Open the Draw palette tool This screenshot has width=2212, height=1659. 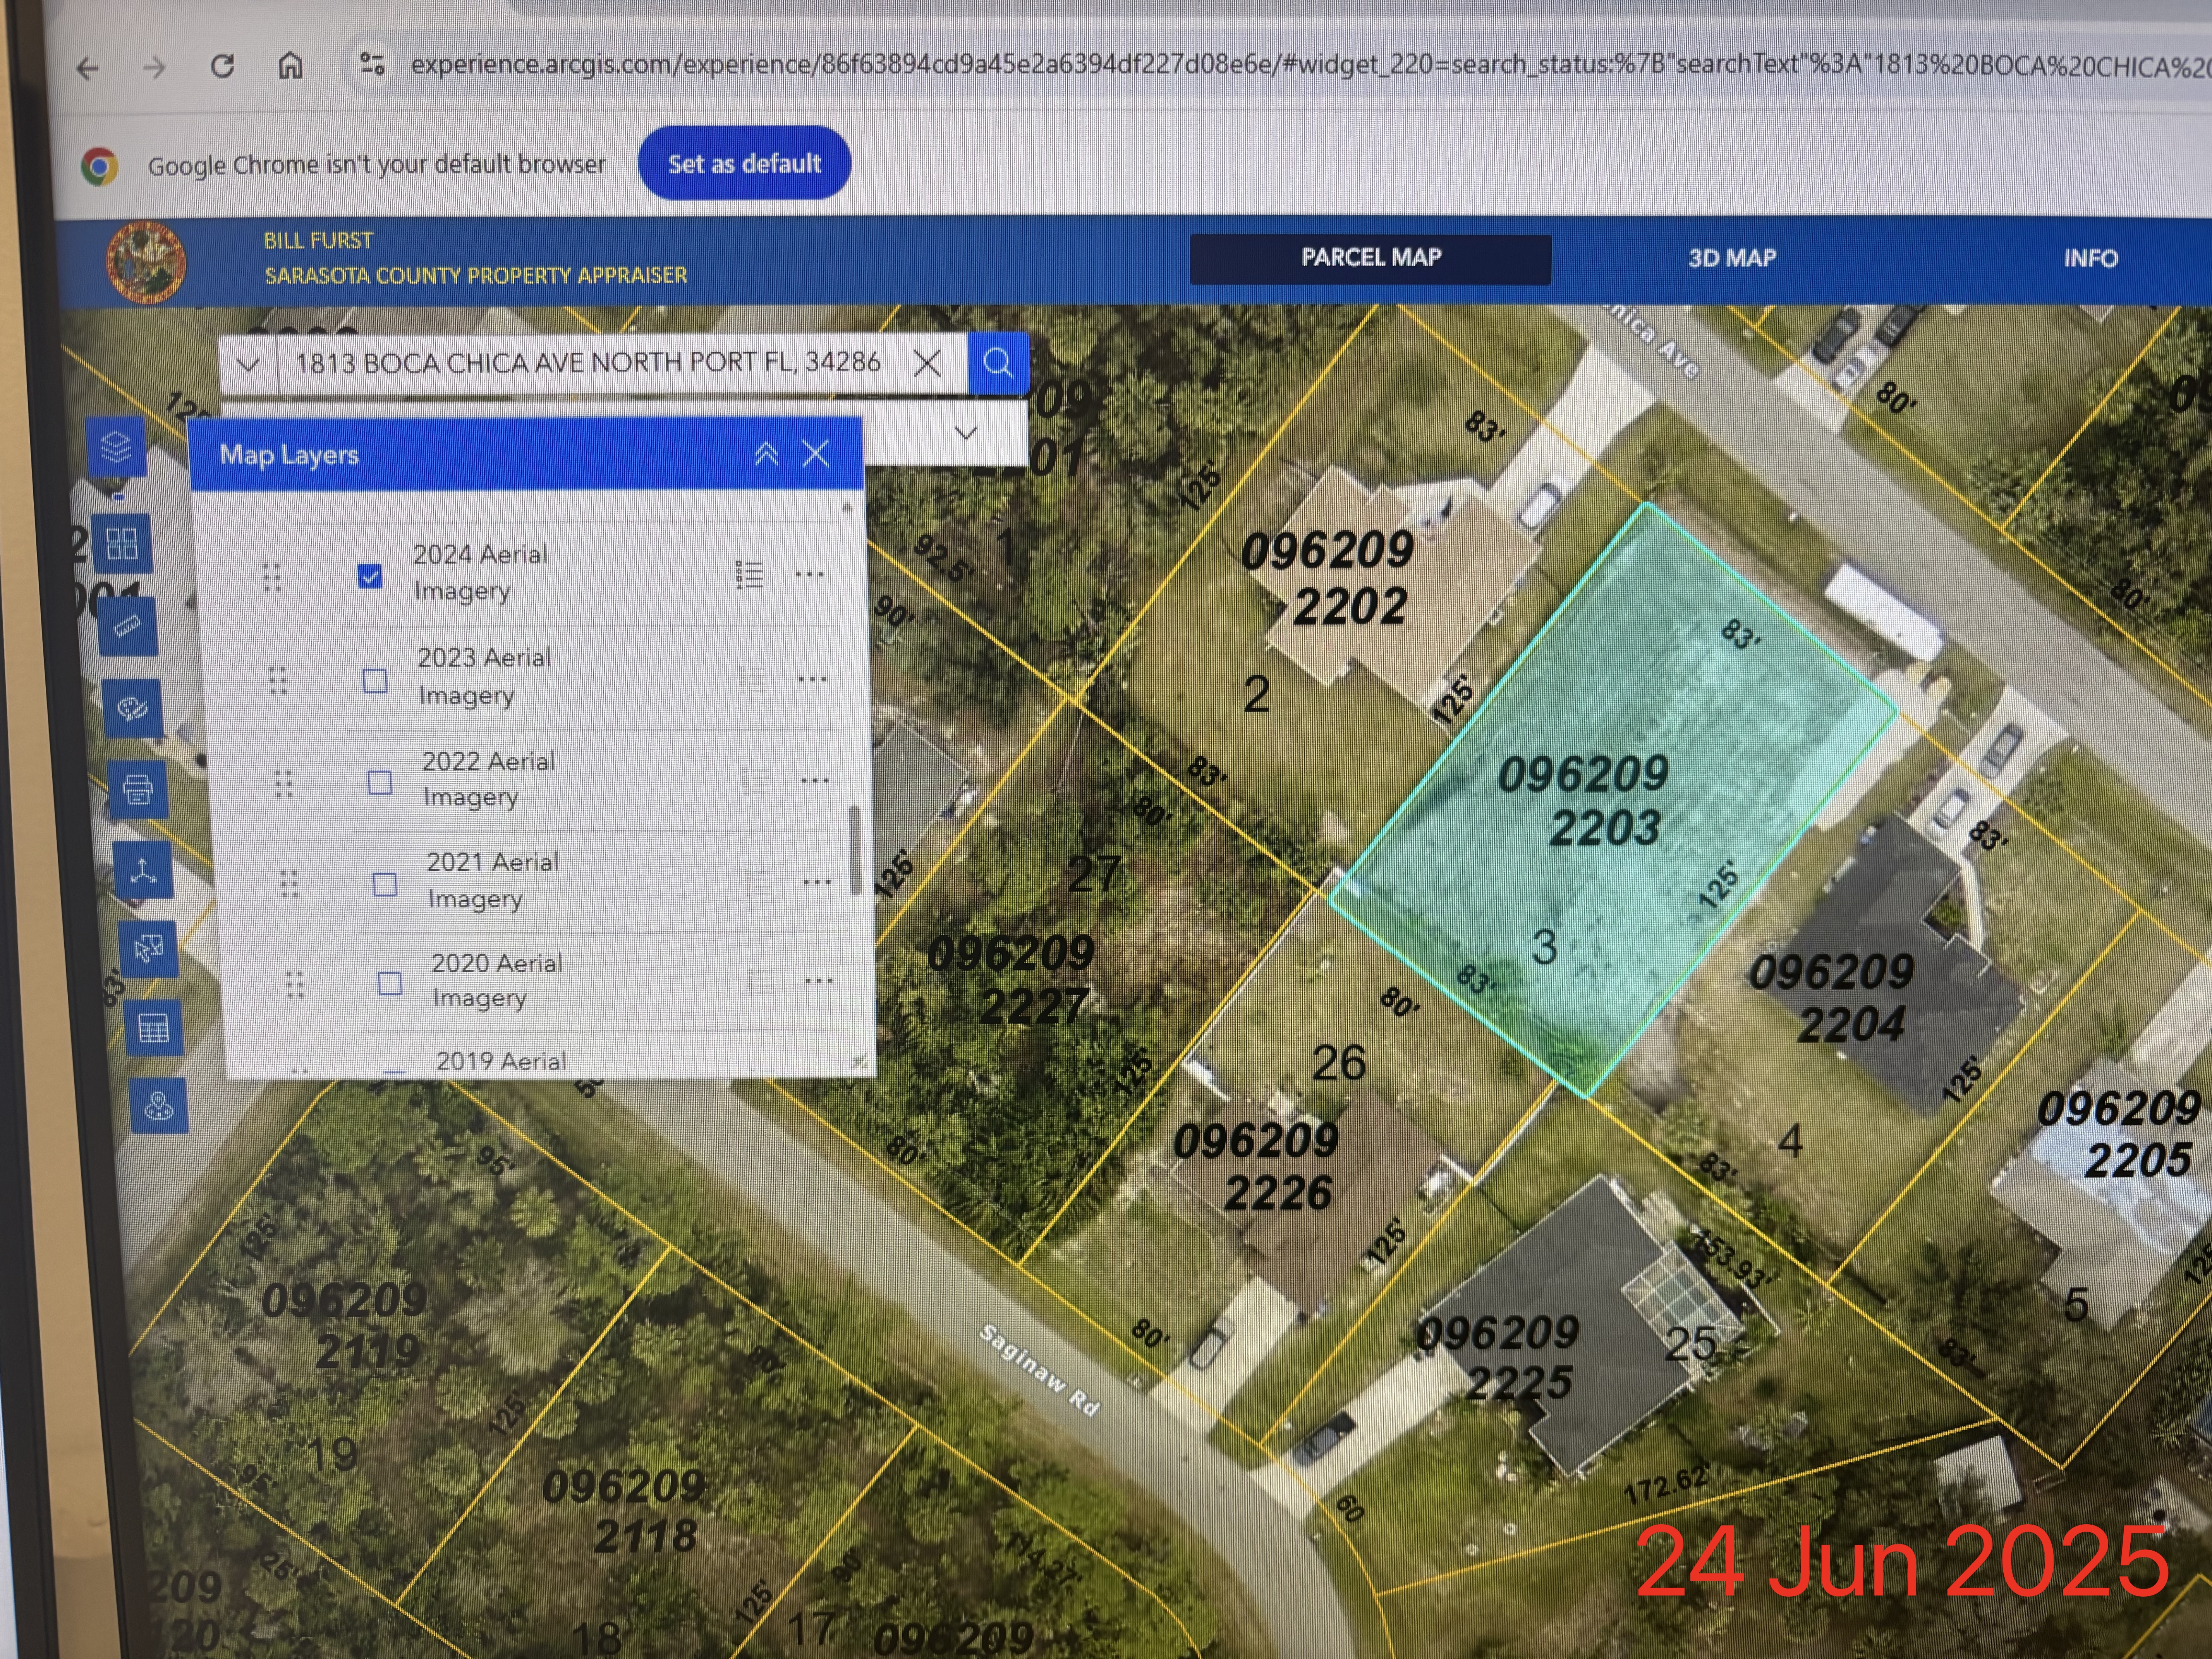133,708
